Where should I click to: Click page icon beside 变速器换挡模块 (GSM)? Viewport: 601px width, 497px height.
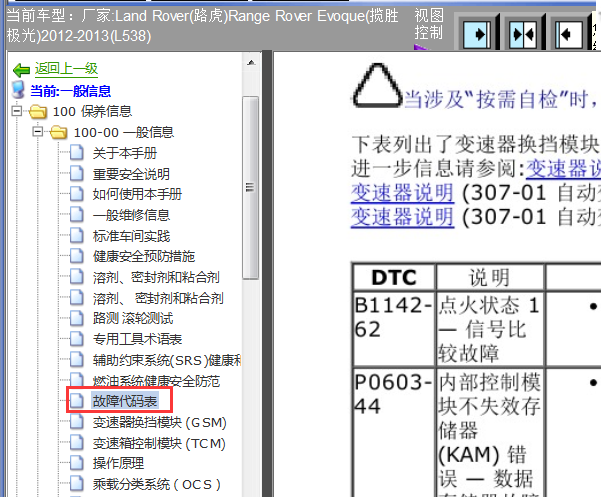pos(77,422)
